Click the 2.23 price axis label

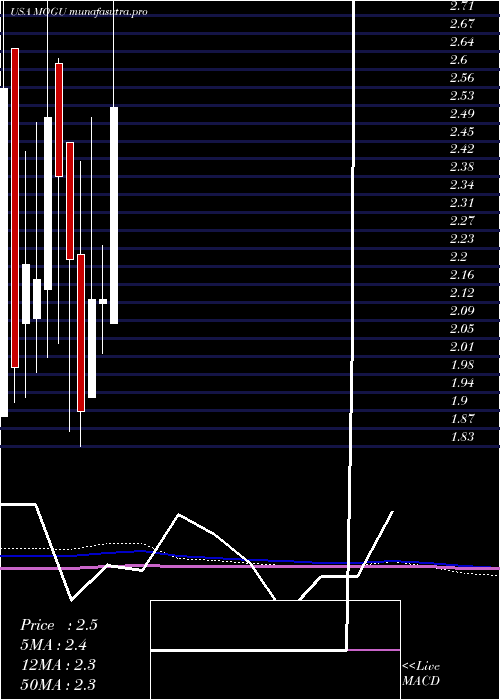point(462,238)
